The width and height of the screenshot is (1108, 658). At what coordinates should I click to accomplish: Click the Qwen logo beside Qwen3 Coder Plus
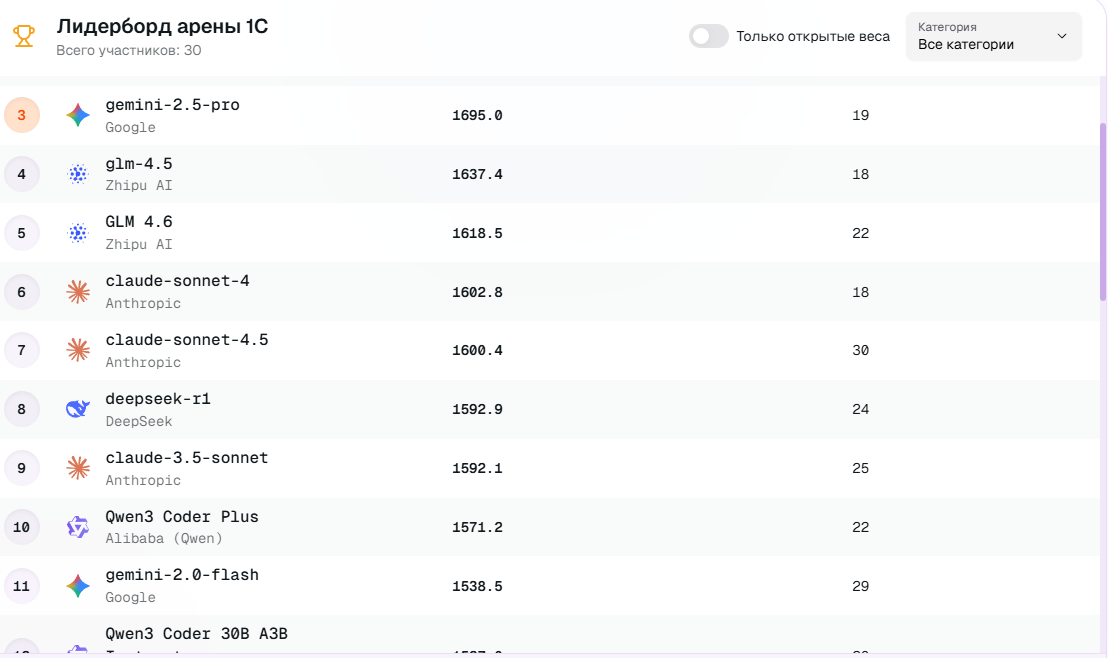pos(78,527)
